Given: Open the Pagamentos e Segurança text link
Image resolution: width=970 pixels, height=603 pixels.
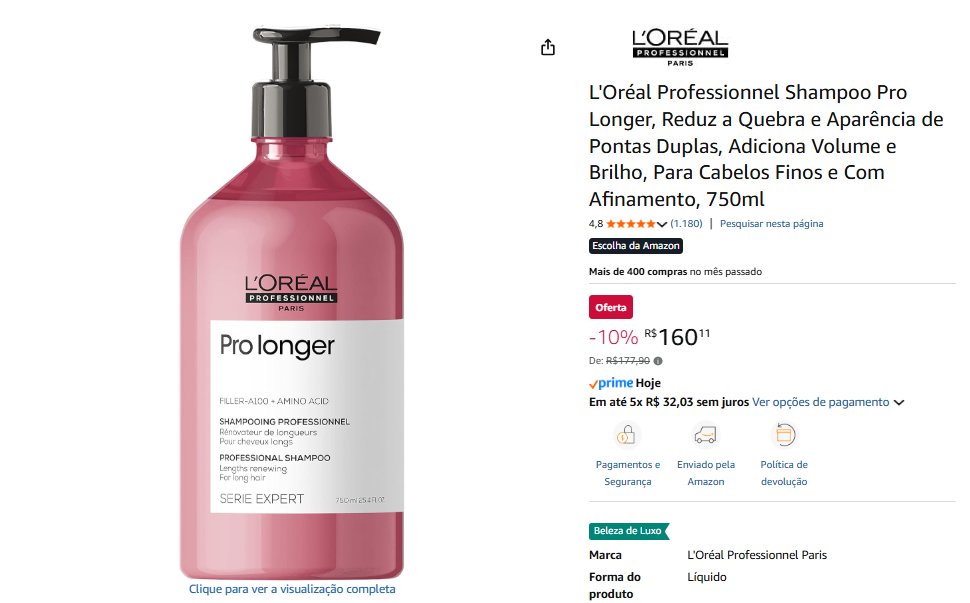Looking at the screenshot, I should point(627,473).
